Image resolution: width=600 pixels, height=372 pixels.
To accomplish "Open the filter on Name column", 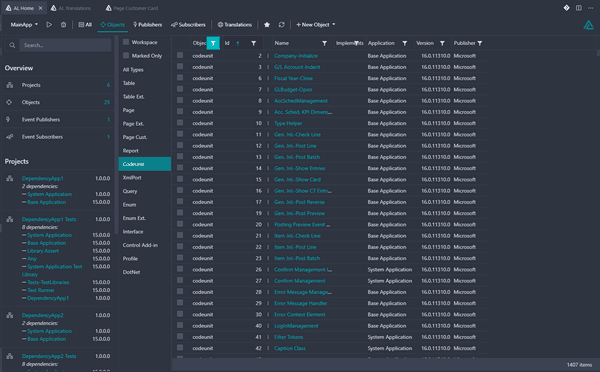I will click(324, 43).
